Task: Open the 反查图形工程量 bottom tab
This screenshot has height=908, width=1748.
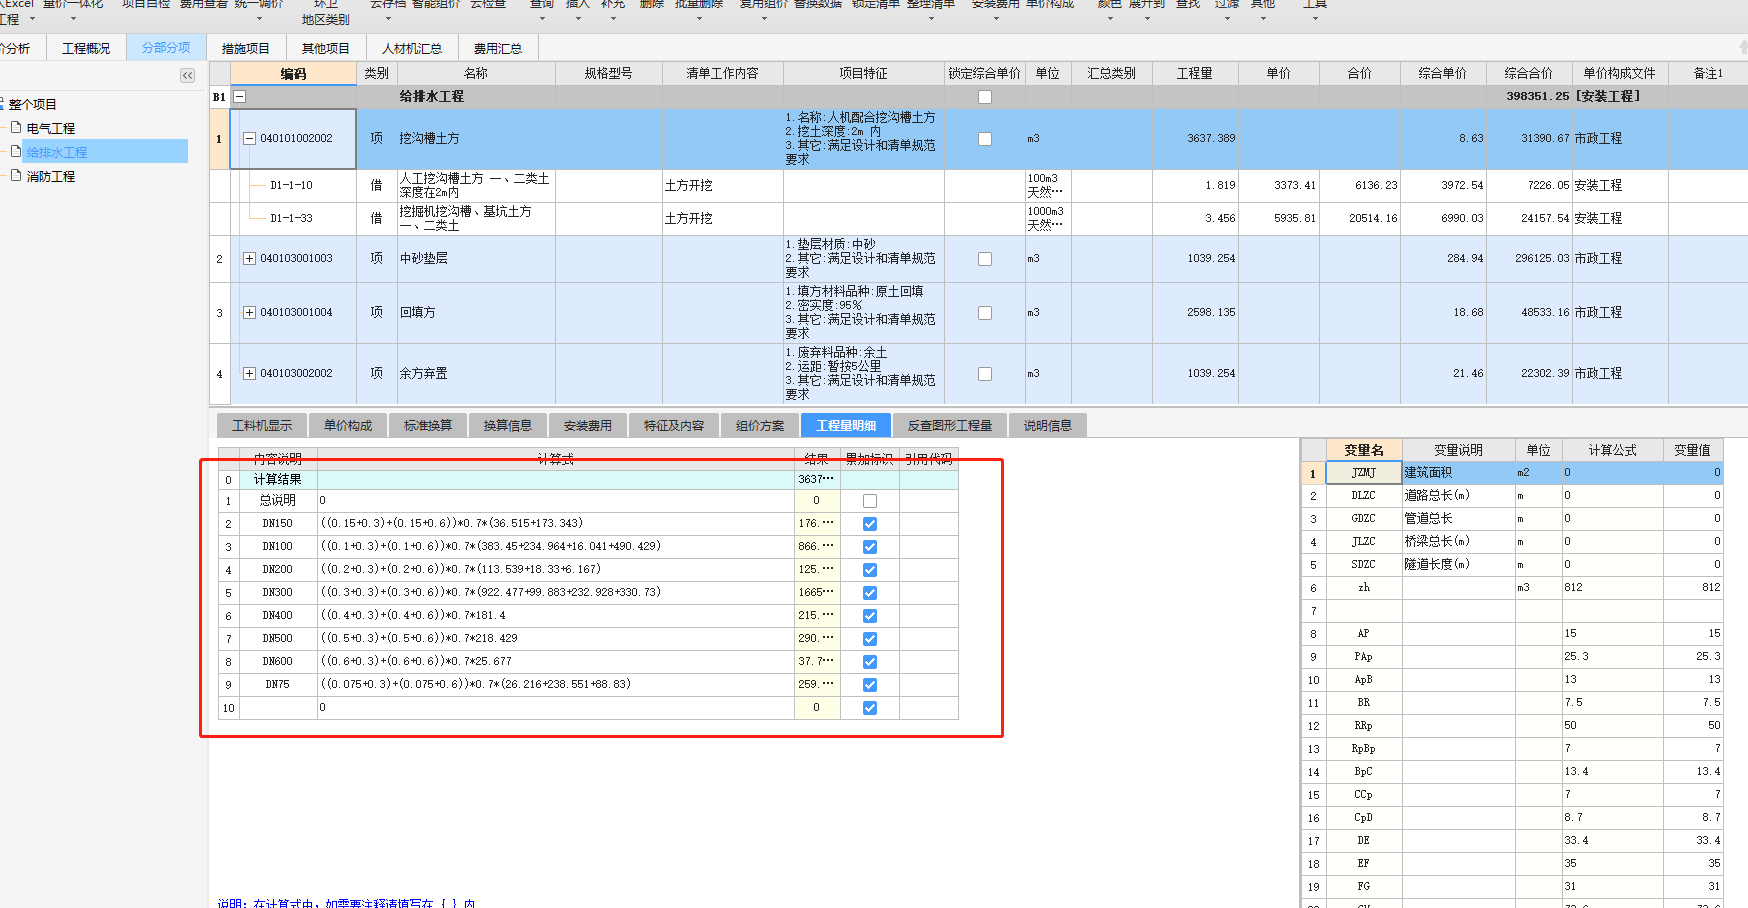Action: tap(950, 425)
